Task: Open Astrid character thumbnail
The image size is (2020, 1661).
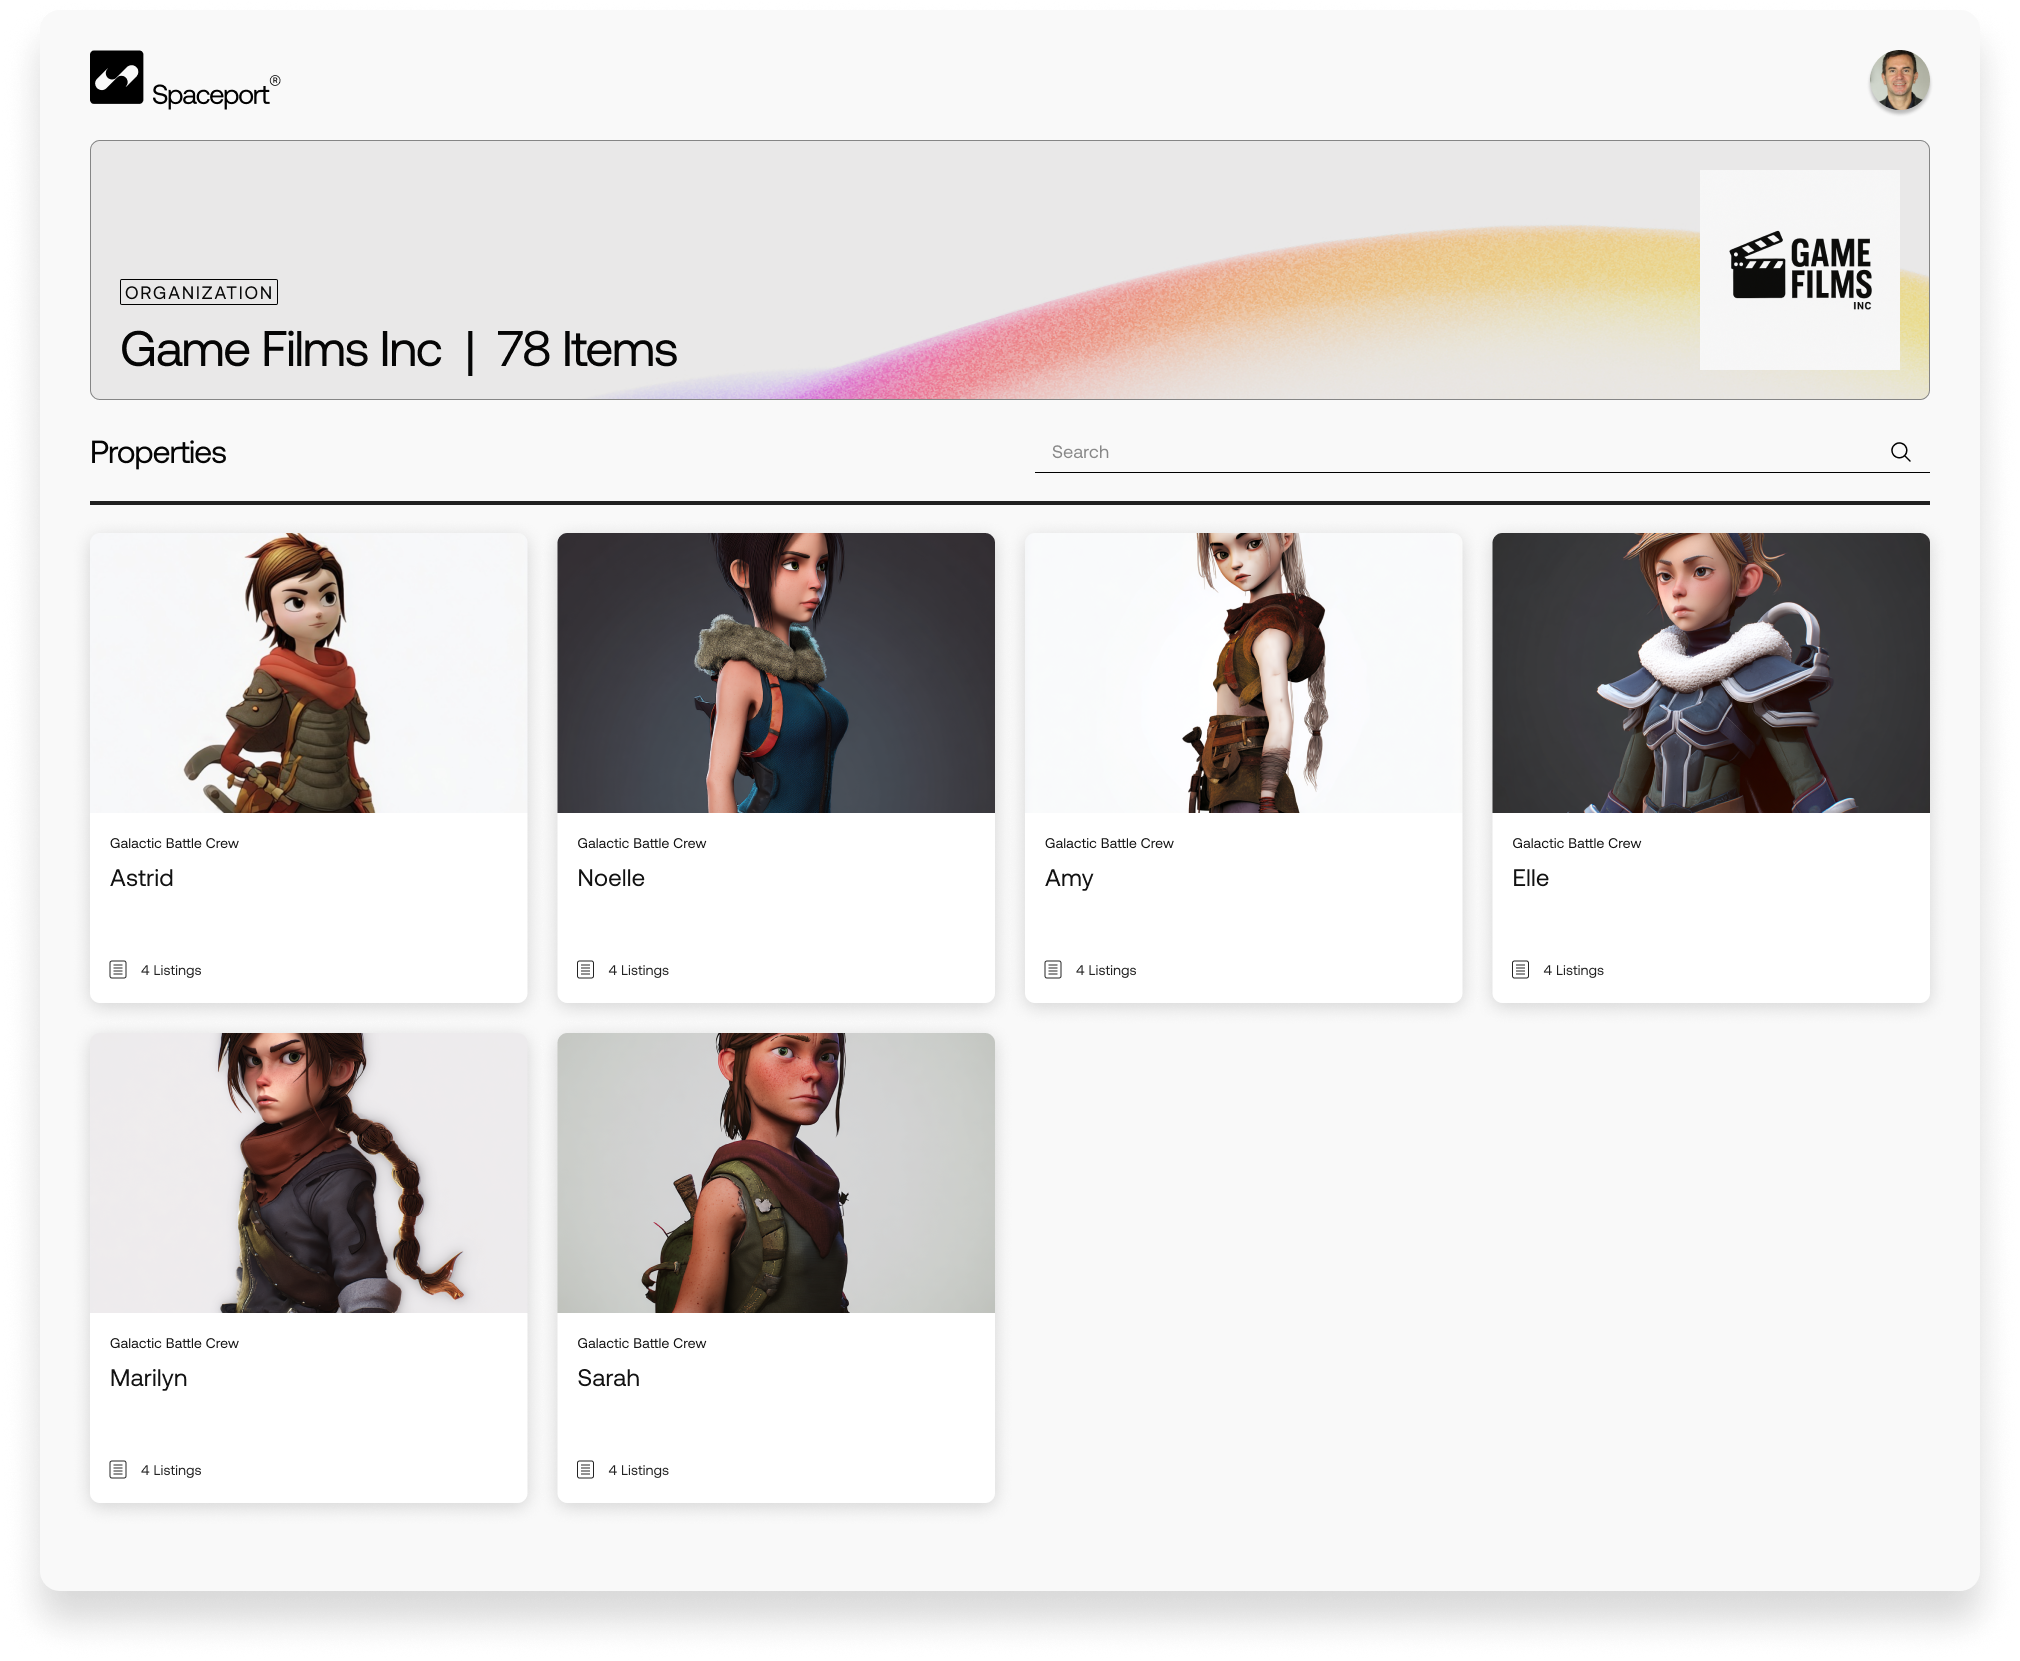Action: tap(308, 673)
